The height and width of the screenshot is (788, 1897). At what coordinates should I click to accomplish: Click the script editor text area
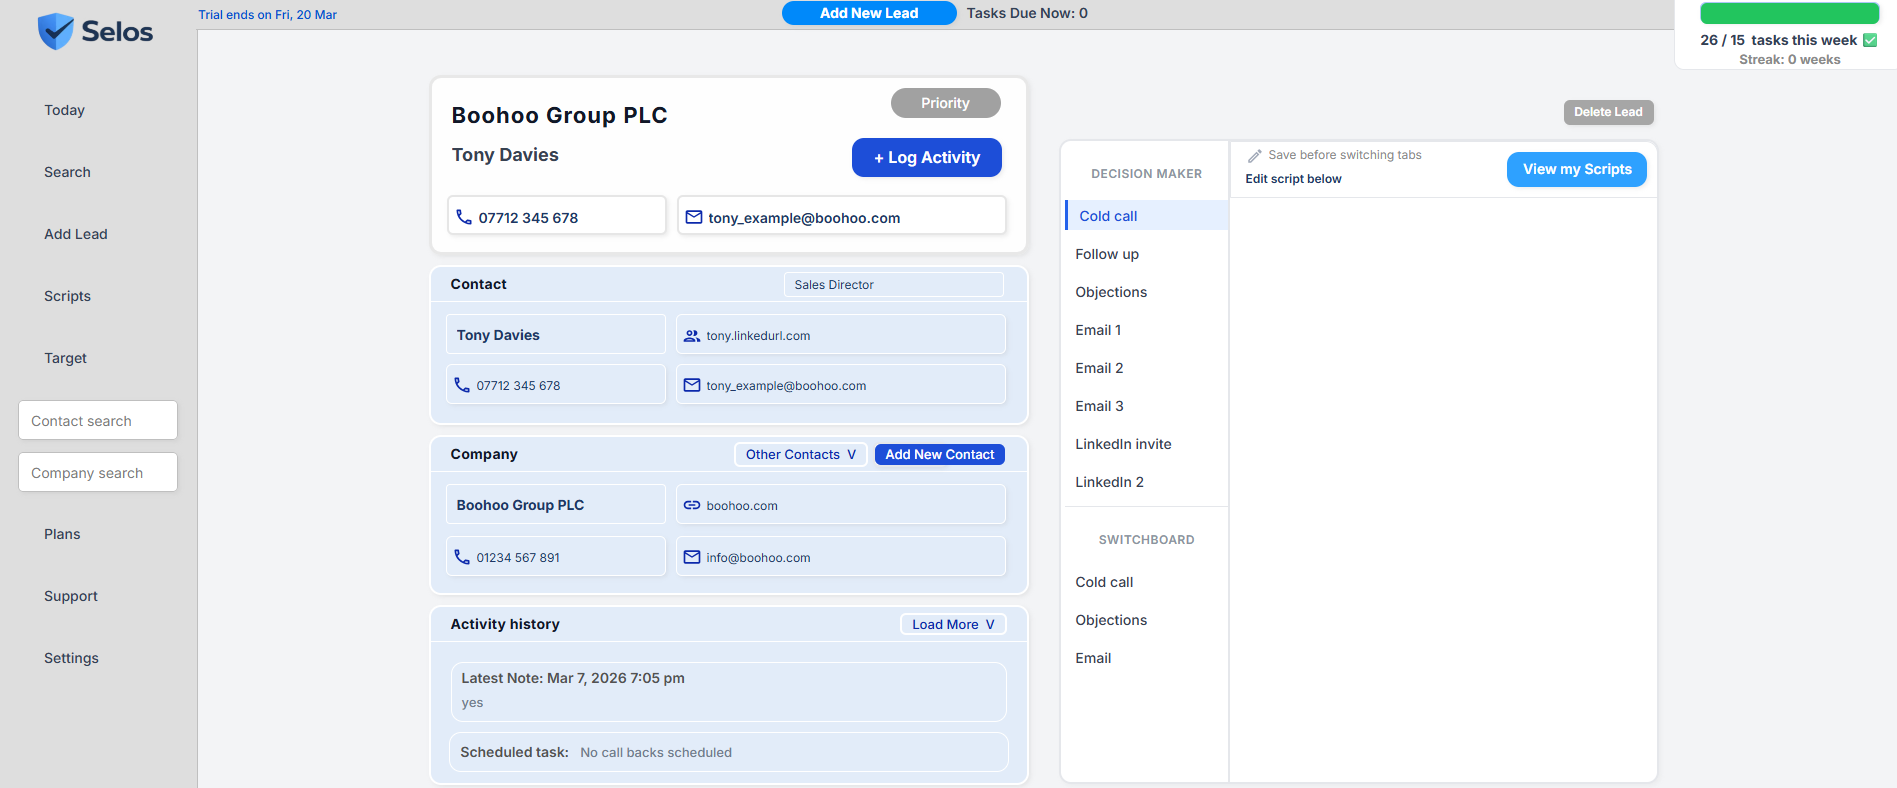click(1443, 489)
